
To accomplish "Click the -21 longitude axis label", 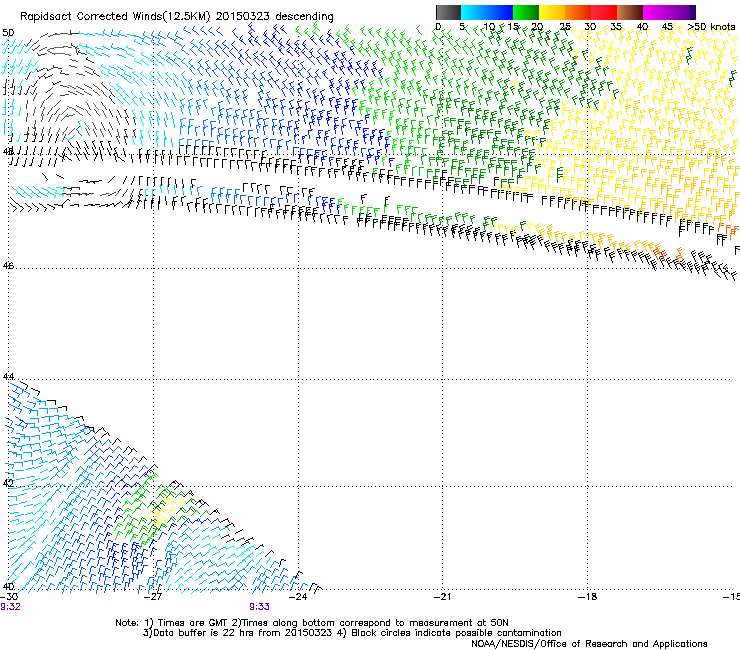I will (x=443, y=597).
